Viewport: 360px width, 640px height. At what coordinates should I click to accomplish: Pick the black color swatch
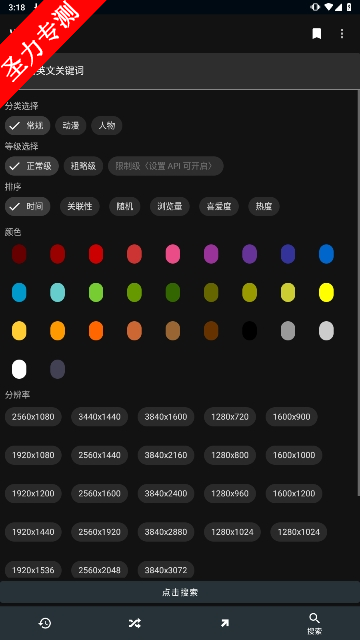coord(249,331)
